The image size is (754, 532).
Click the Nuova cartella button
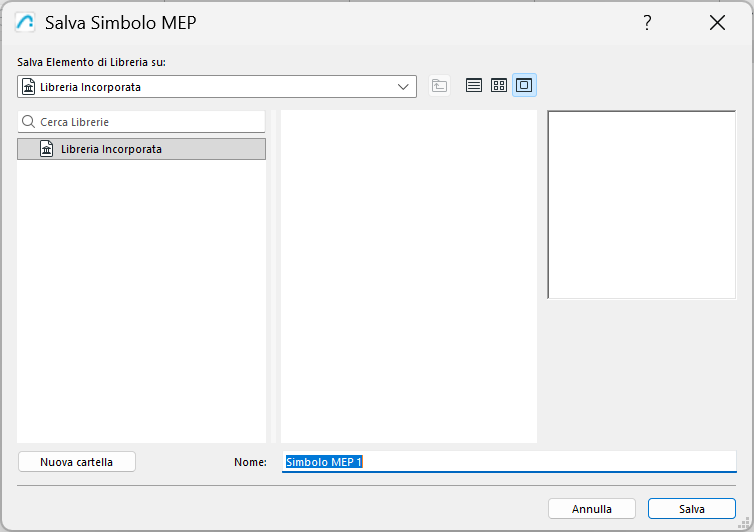coord(77,462)
